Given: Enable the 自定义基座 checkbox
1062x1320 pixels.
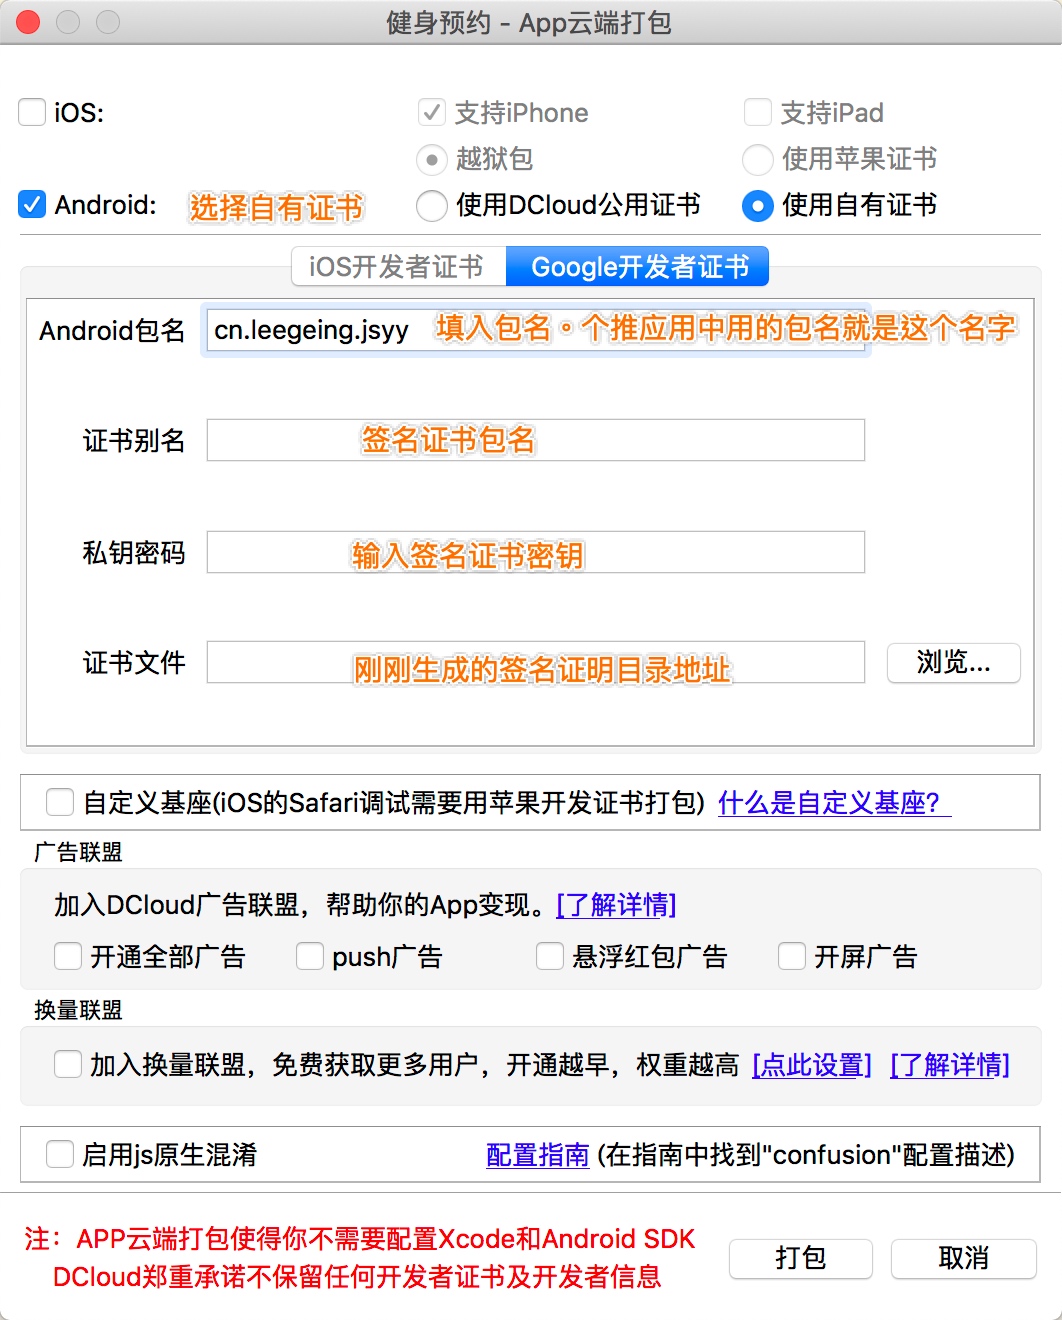Looking at the screenshot, I should coord(60,802).
